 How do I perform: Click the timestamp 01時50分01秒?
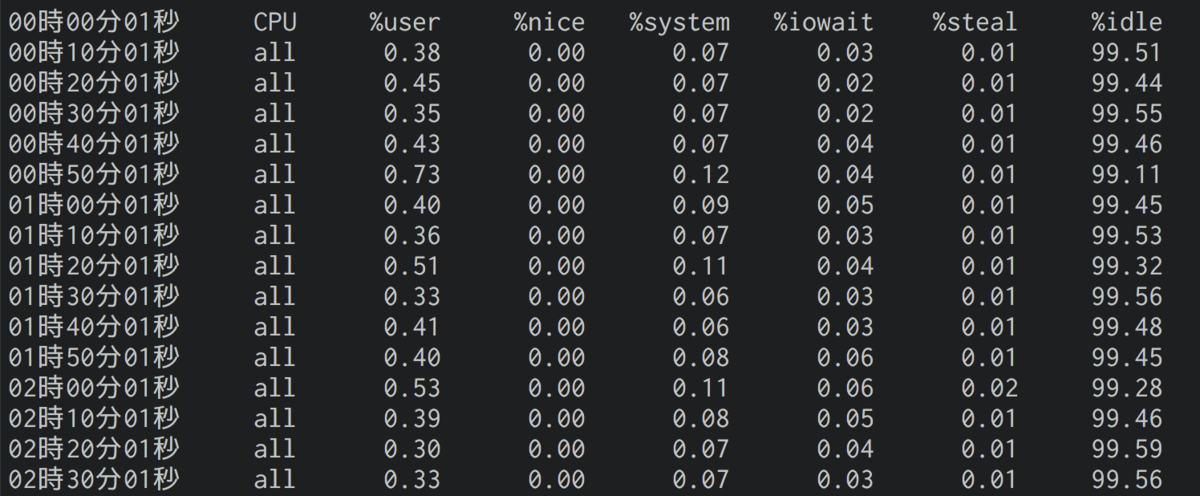(x=94, y=358)
